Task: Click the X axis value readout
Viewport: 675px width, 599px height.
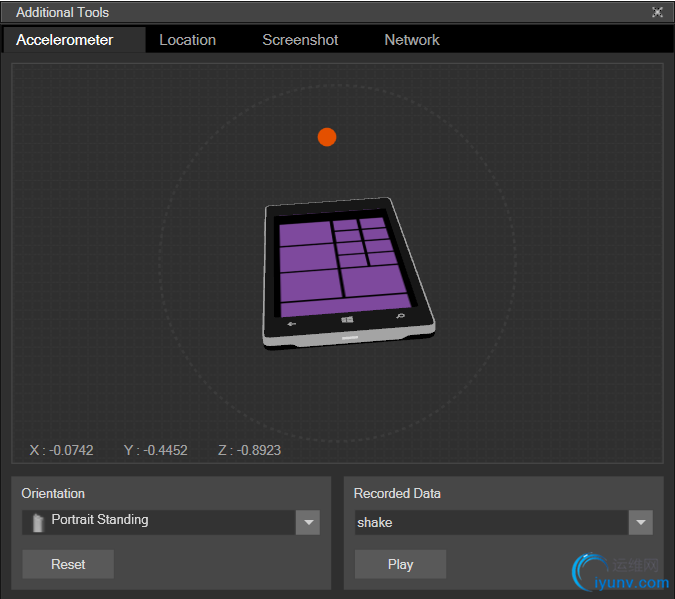Action: coord(61,450)
